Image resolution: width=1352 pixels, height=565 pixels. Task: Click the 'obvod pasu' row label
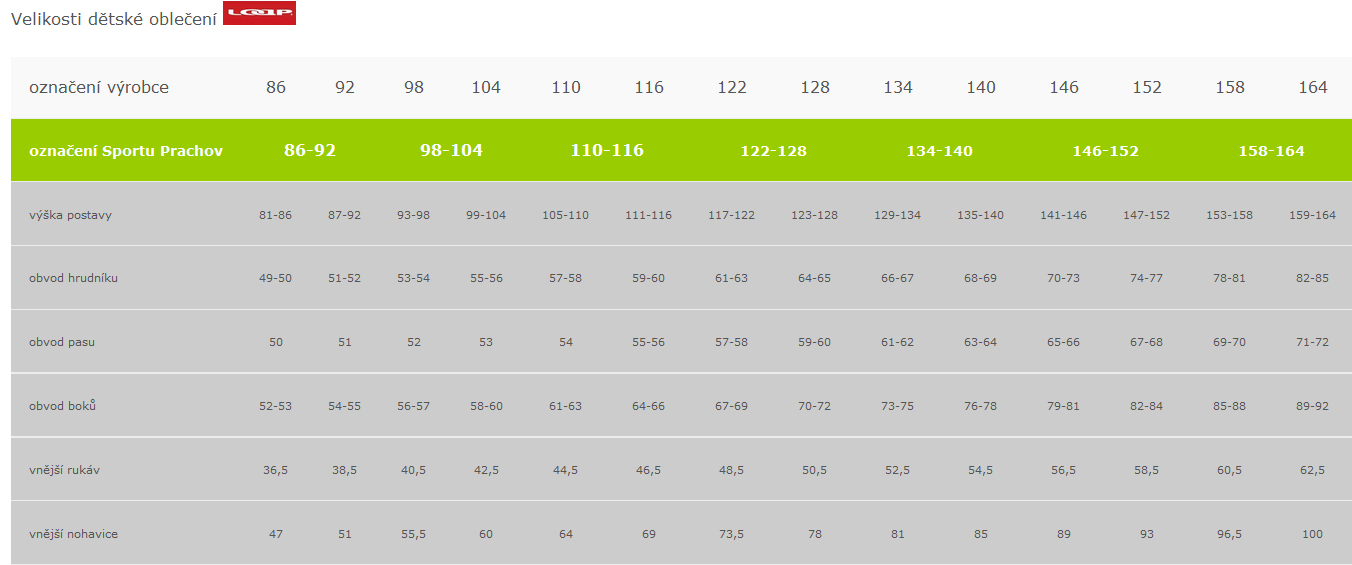pyautogui.click(x=62, y=342)
